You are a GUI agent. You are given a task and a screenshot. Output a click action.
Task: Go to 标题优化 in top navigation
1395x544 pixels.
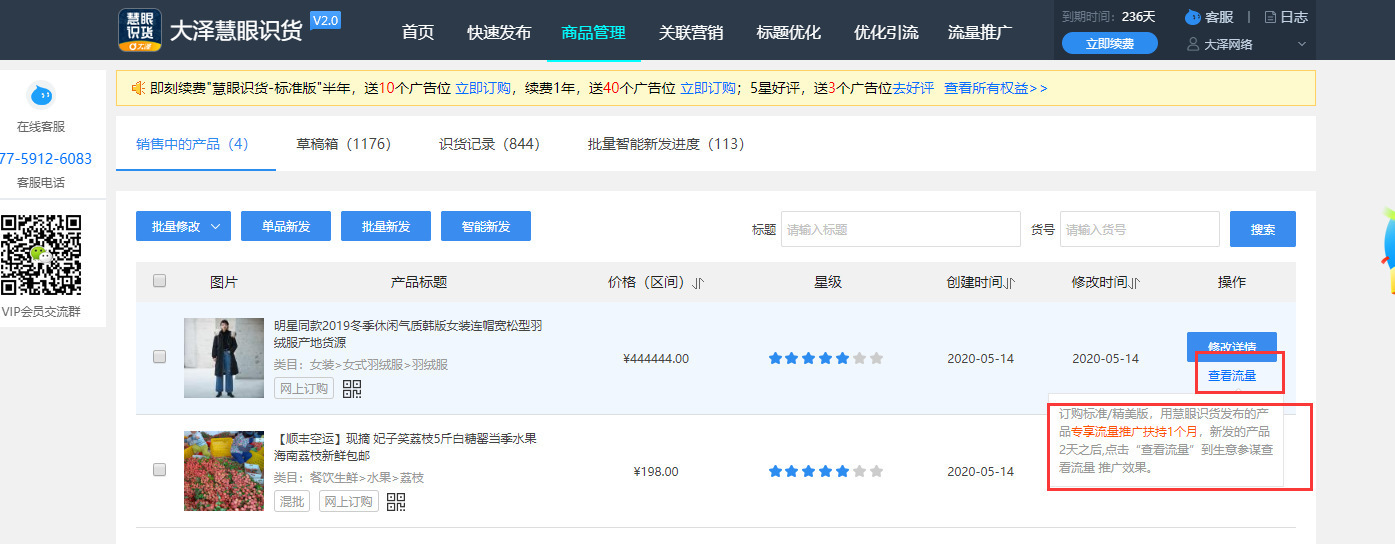click(x=788, y=32)
